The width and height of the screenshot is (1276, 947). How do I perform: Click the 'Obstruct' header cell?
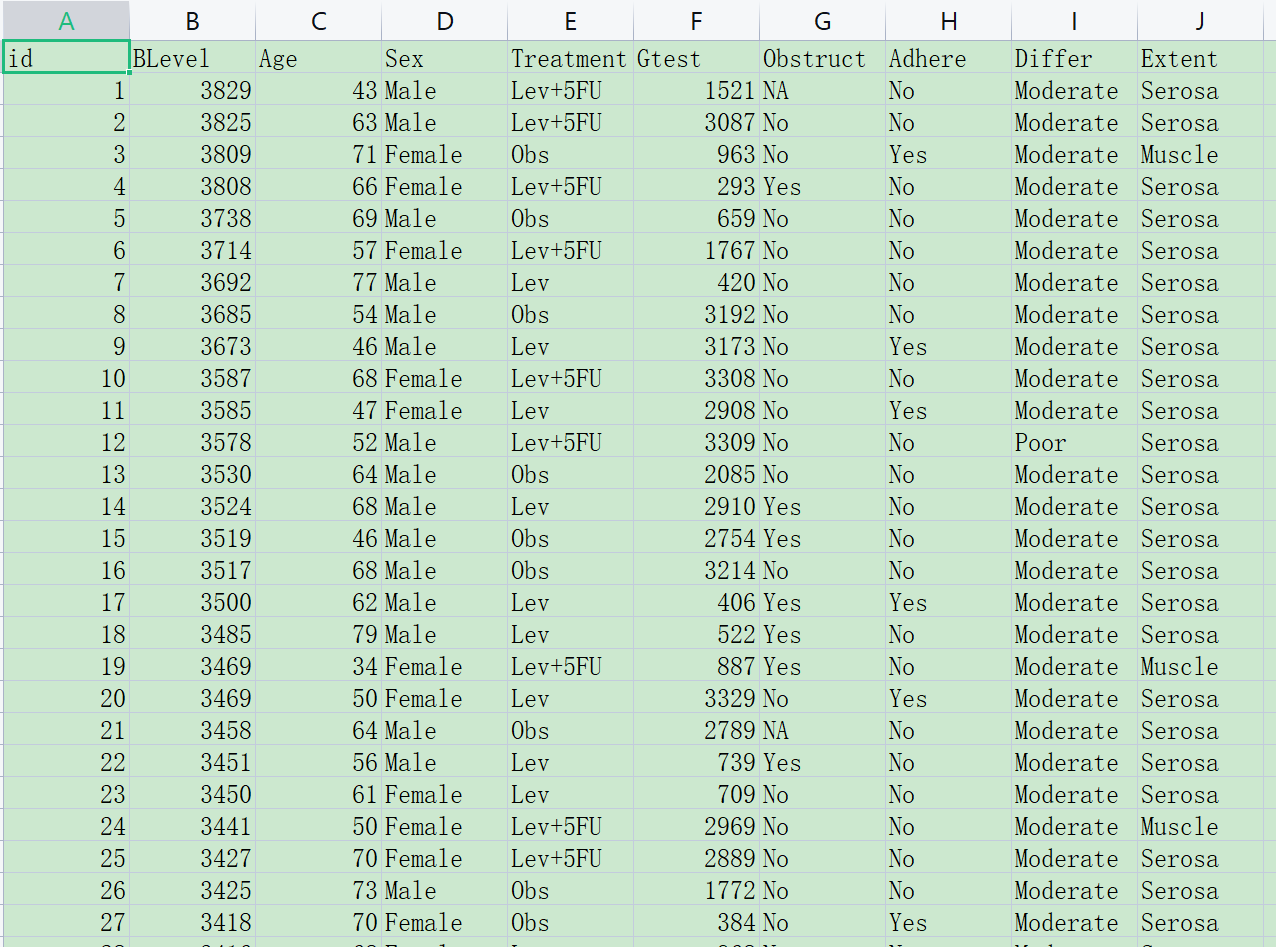click(x=822, y=59)
